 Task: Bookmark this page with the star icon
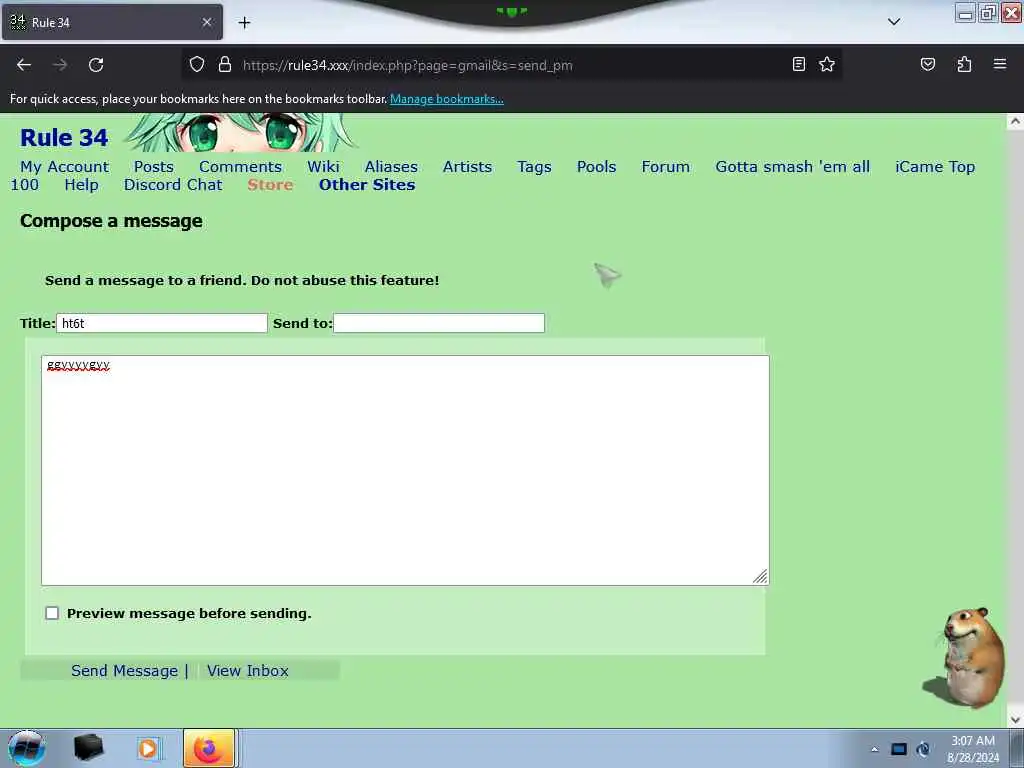click(827, 64)
